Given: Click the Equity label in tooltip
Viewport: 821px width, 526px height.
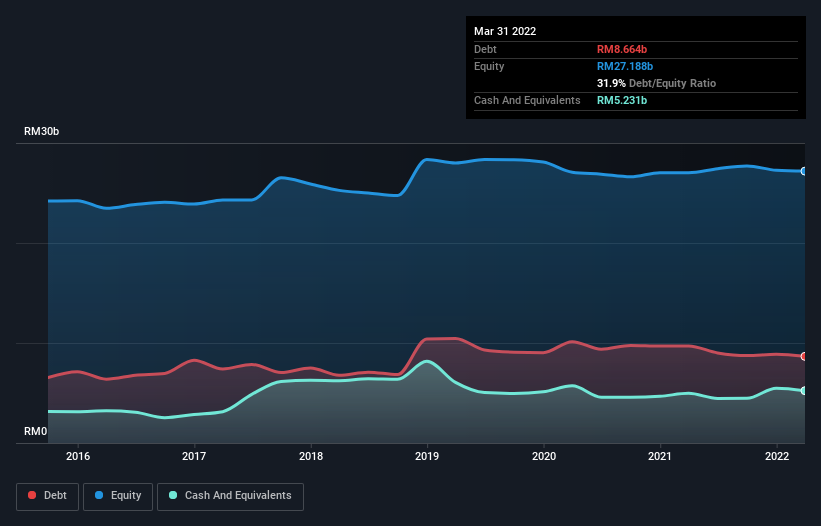Looking at the screenshot, I should tap(489, 66).
